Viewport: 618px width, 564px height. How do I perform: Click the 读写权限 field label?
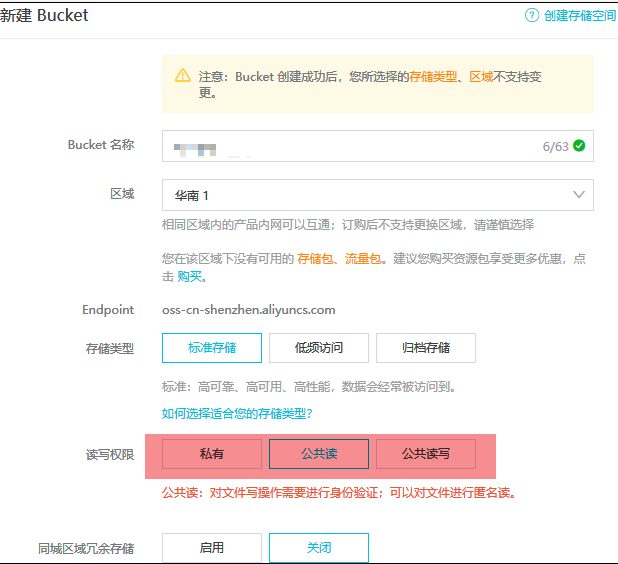click(110, 454)
